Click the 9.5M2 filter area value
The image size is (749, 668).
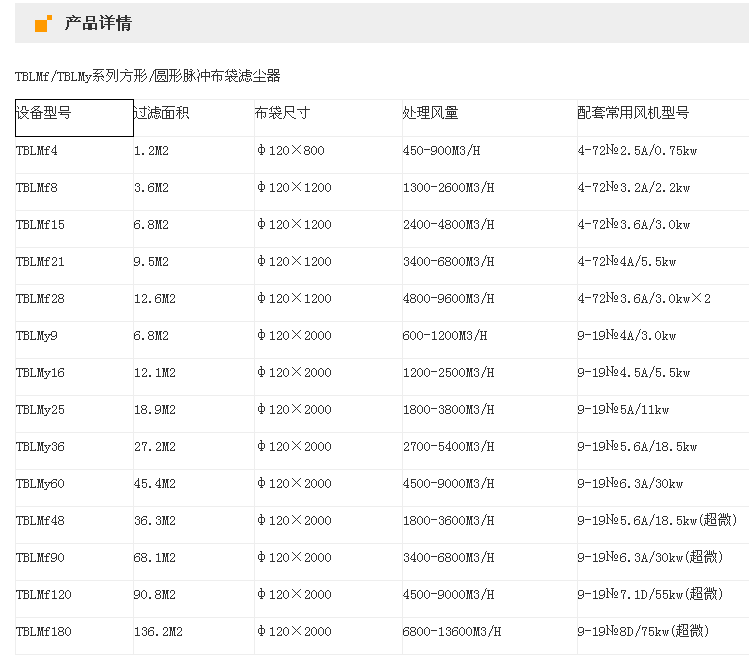click(x=151, y=262)
